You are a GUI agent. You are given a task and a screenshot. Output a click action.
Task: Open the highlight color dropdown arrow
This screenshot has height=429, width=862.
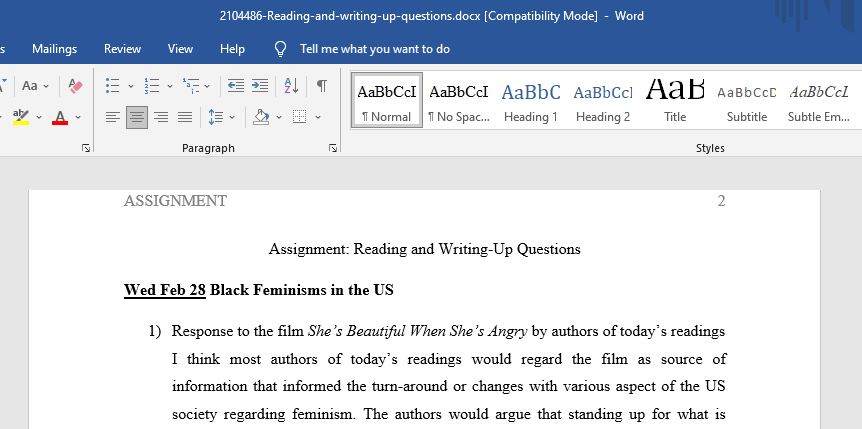[39, 117]
